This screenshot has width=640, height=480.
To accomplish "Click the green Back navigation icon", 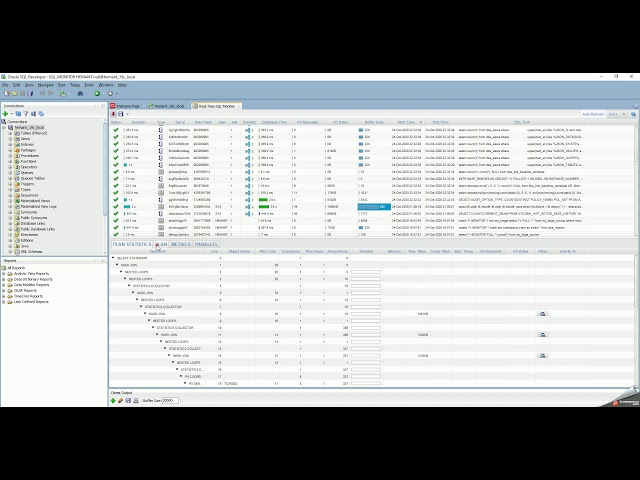I will [x=97, y=93].
